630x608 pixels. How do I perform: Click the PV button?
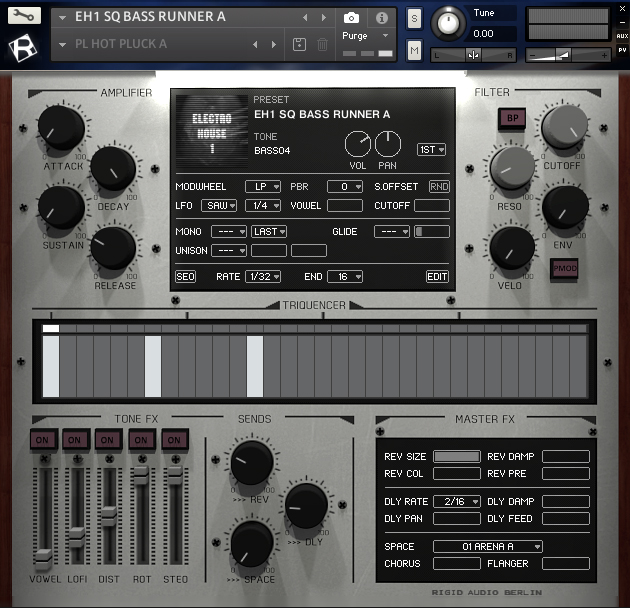point(622,50)
